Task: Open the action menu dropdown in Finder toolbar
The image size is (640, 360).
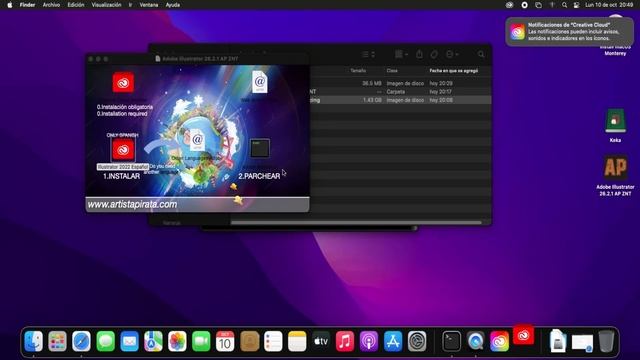Action: [452, 54]
